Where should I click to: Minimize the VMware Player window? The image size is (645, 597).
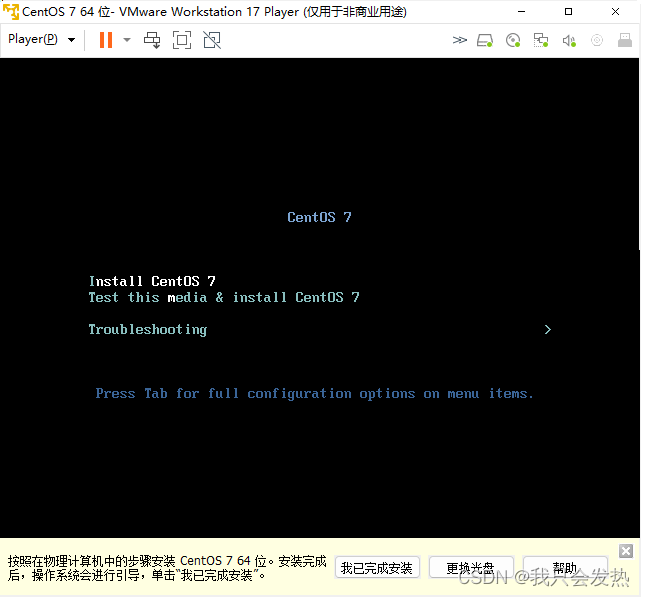(522, 12)
